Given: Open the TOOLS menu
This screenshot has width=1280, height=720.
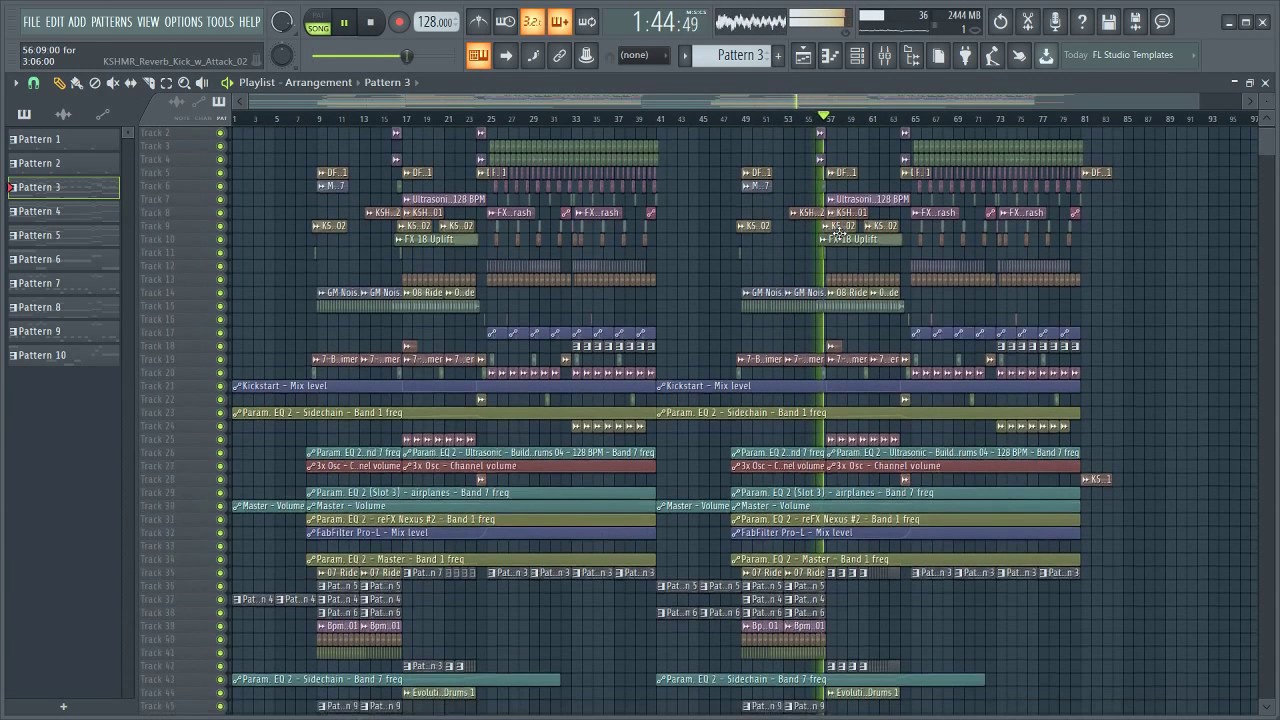Looking at the screenshot, I should [220, 22].
